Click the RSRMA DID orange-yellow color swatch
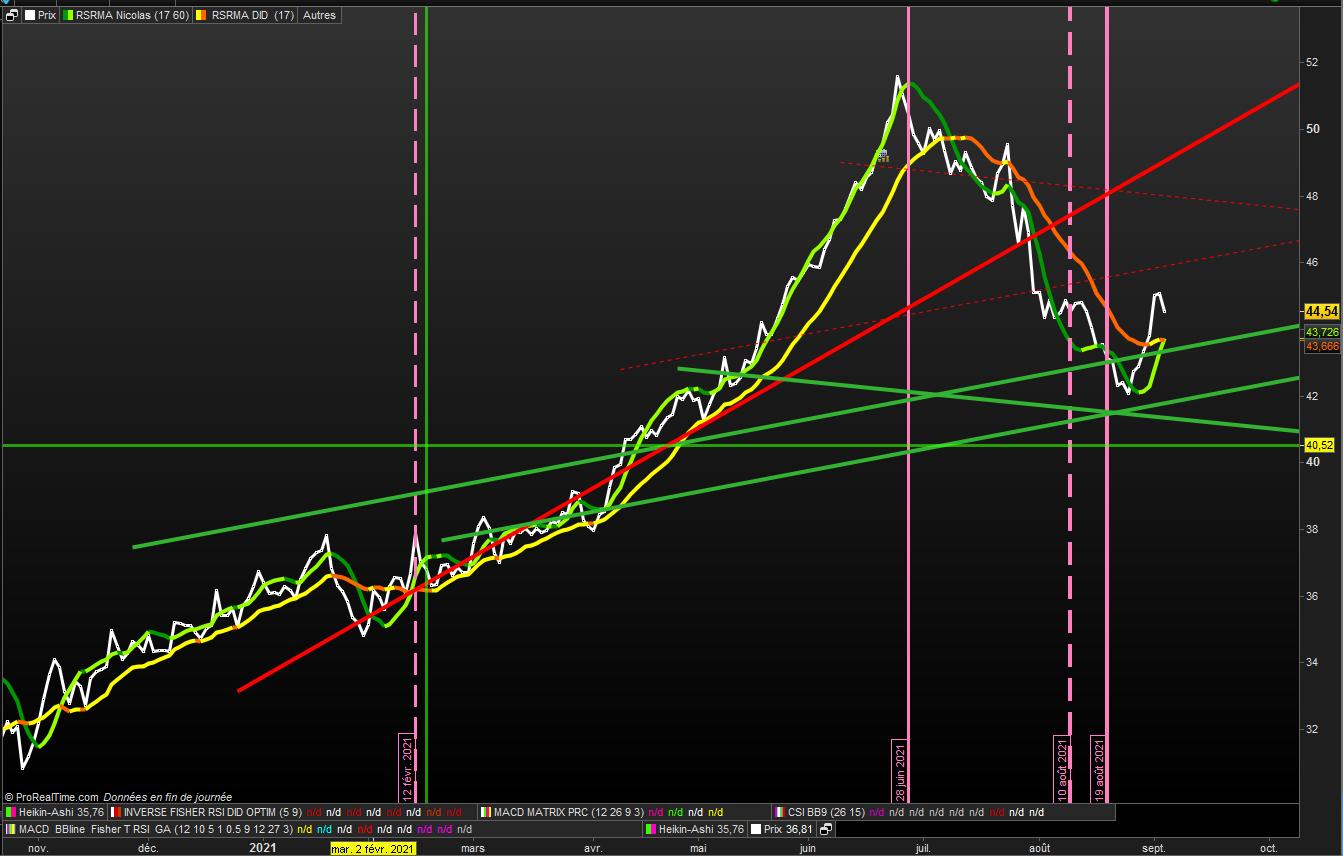 click(200, 16)
